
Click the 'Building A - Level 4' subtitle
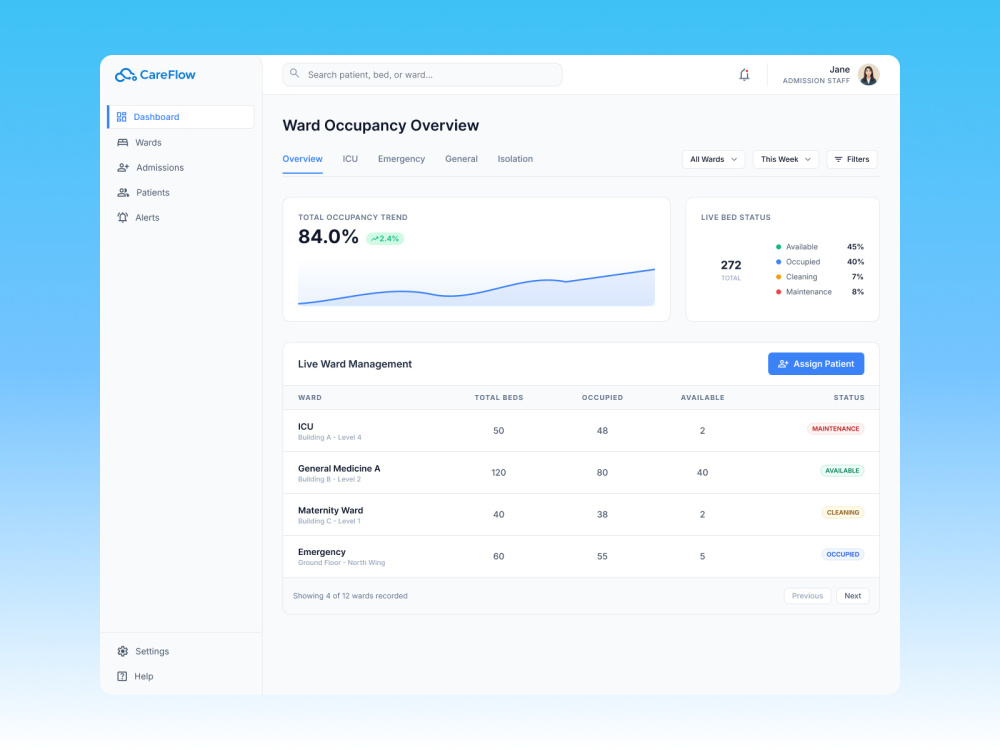click(330, 438)
